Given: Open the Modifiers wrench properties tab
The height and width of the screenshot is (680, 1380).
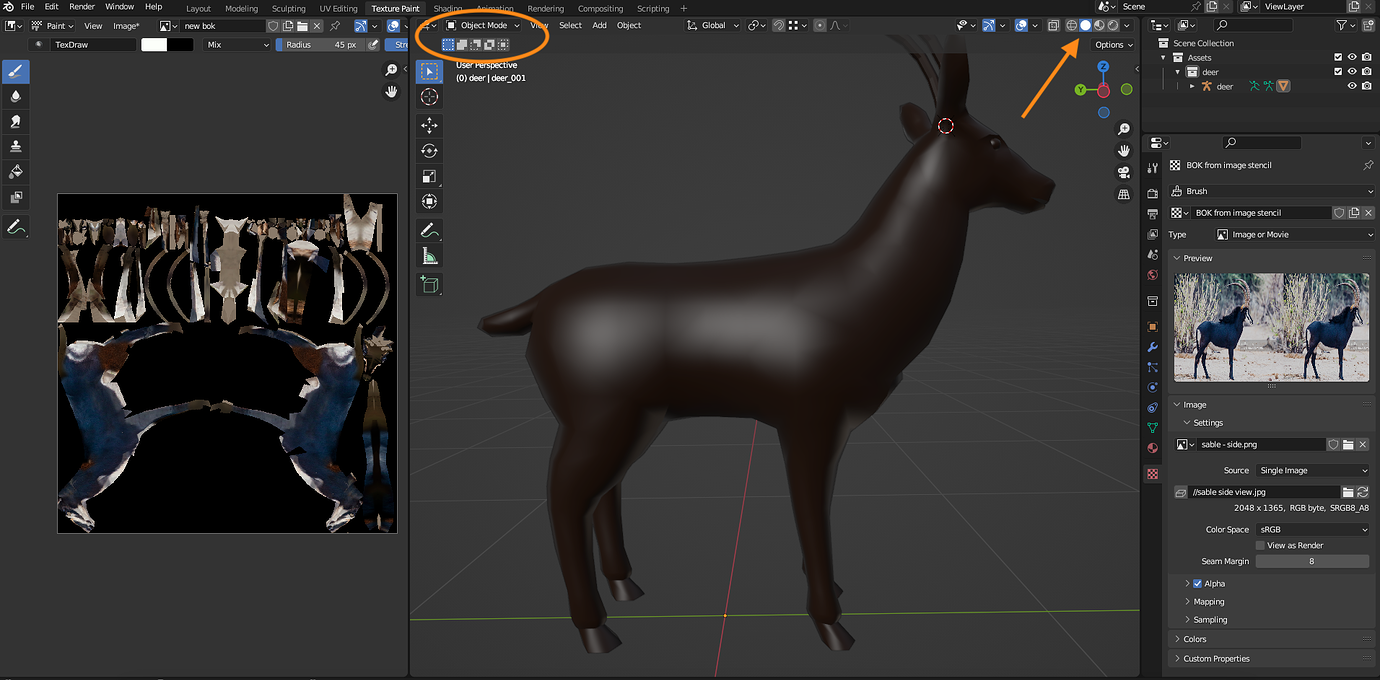Looking at the screenshot, I should pos(1152,347).
